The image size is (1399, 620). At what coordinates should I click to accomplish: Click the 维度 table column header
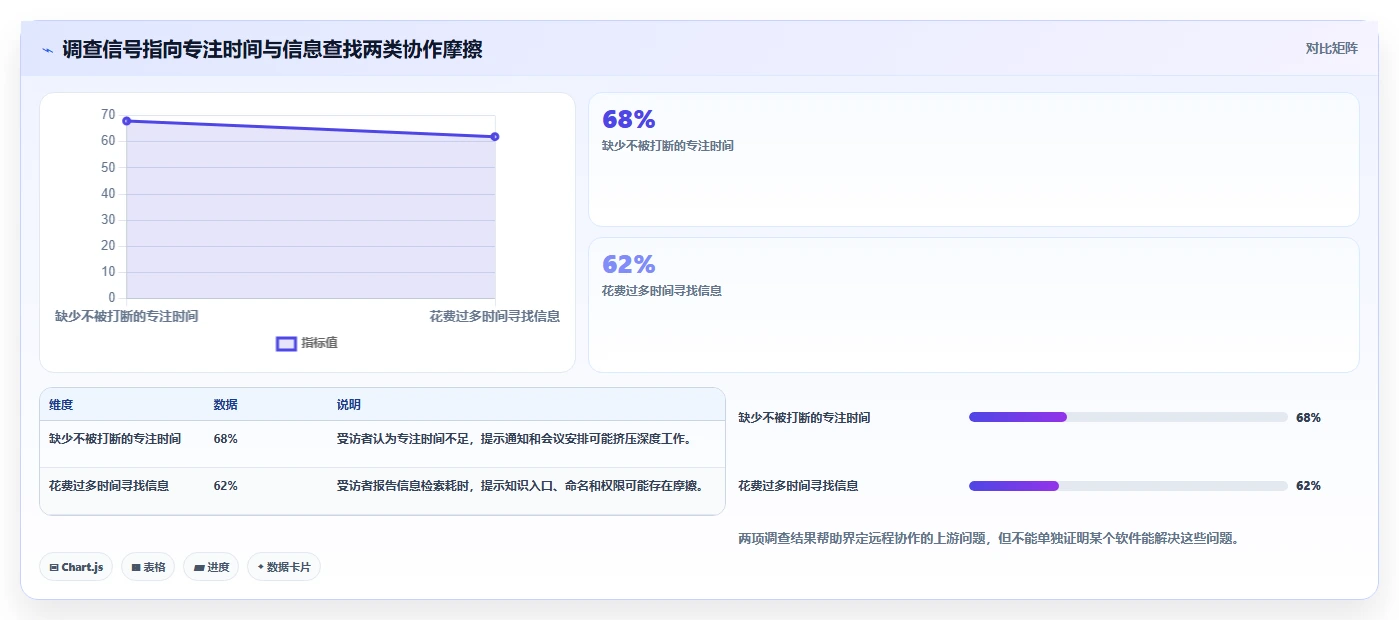61,405
